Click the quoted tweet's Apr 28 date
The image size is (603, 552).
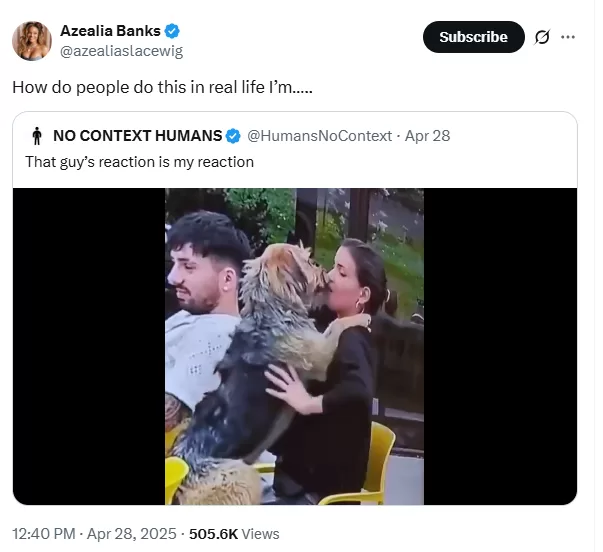[427, 135]
